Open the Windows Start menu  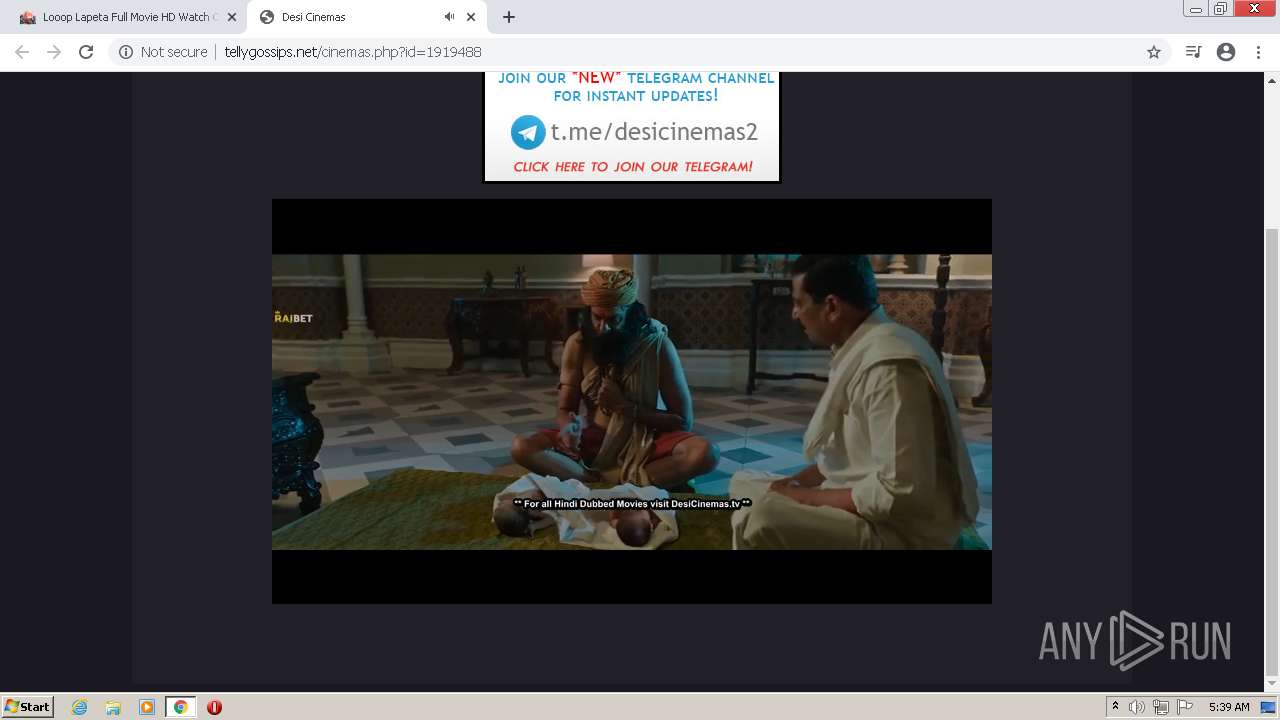[27, 707]
